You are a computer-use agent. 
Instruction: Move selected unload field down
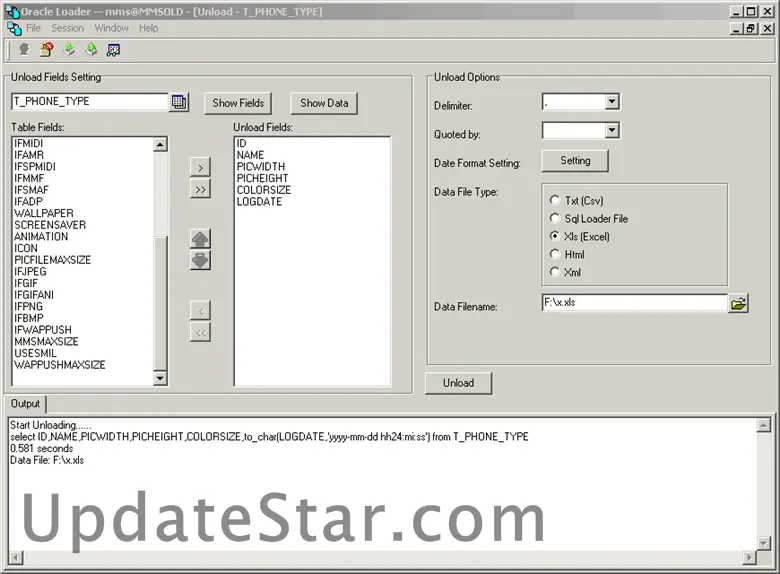[200, 260]
